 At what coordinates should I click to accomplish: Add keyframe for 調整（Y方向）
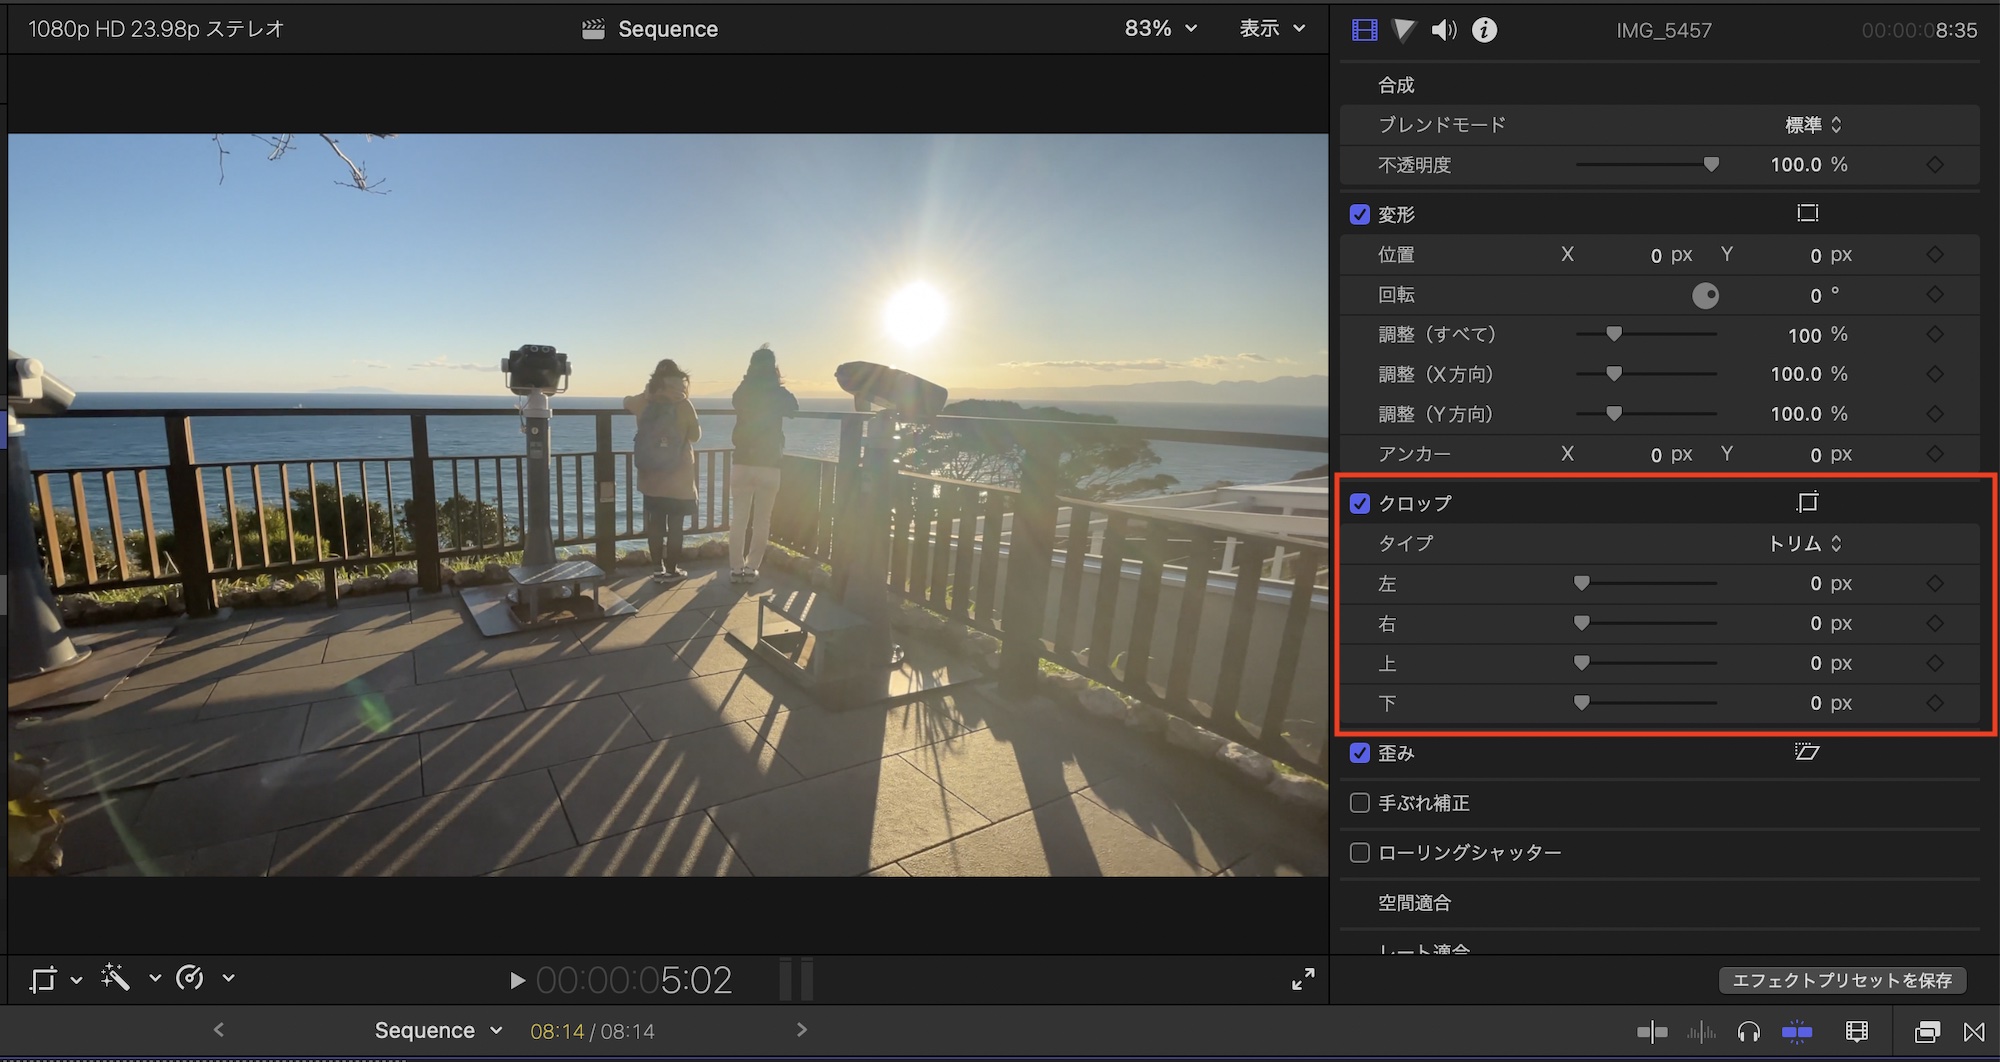[1935, 414]
